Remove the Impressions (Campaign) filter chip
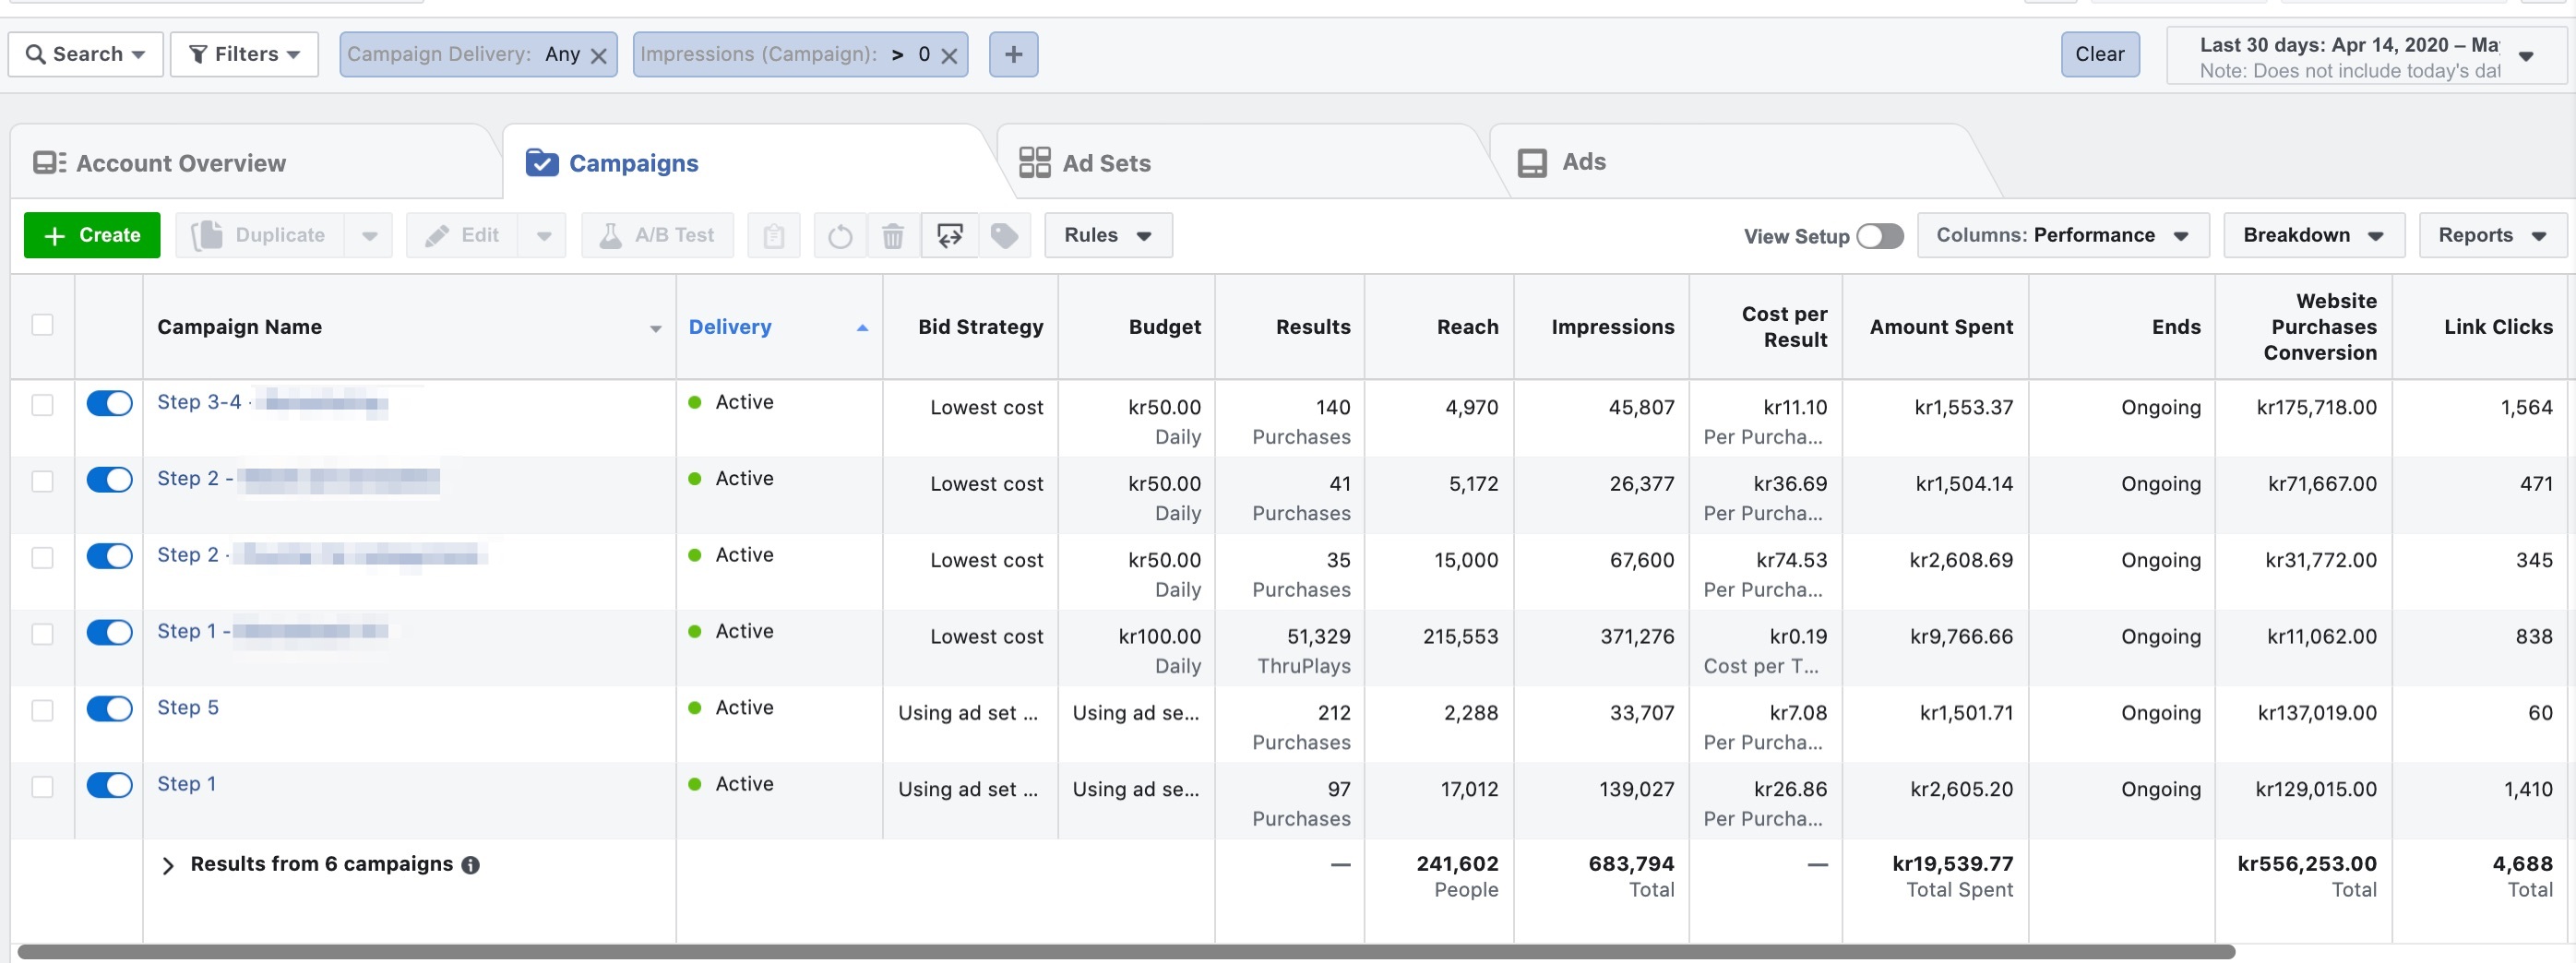2576x963 pixels. coord(949,56)
